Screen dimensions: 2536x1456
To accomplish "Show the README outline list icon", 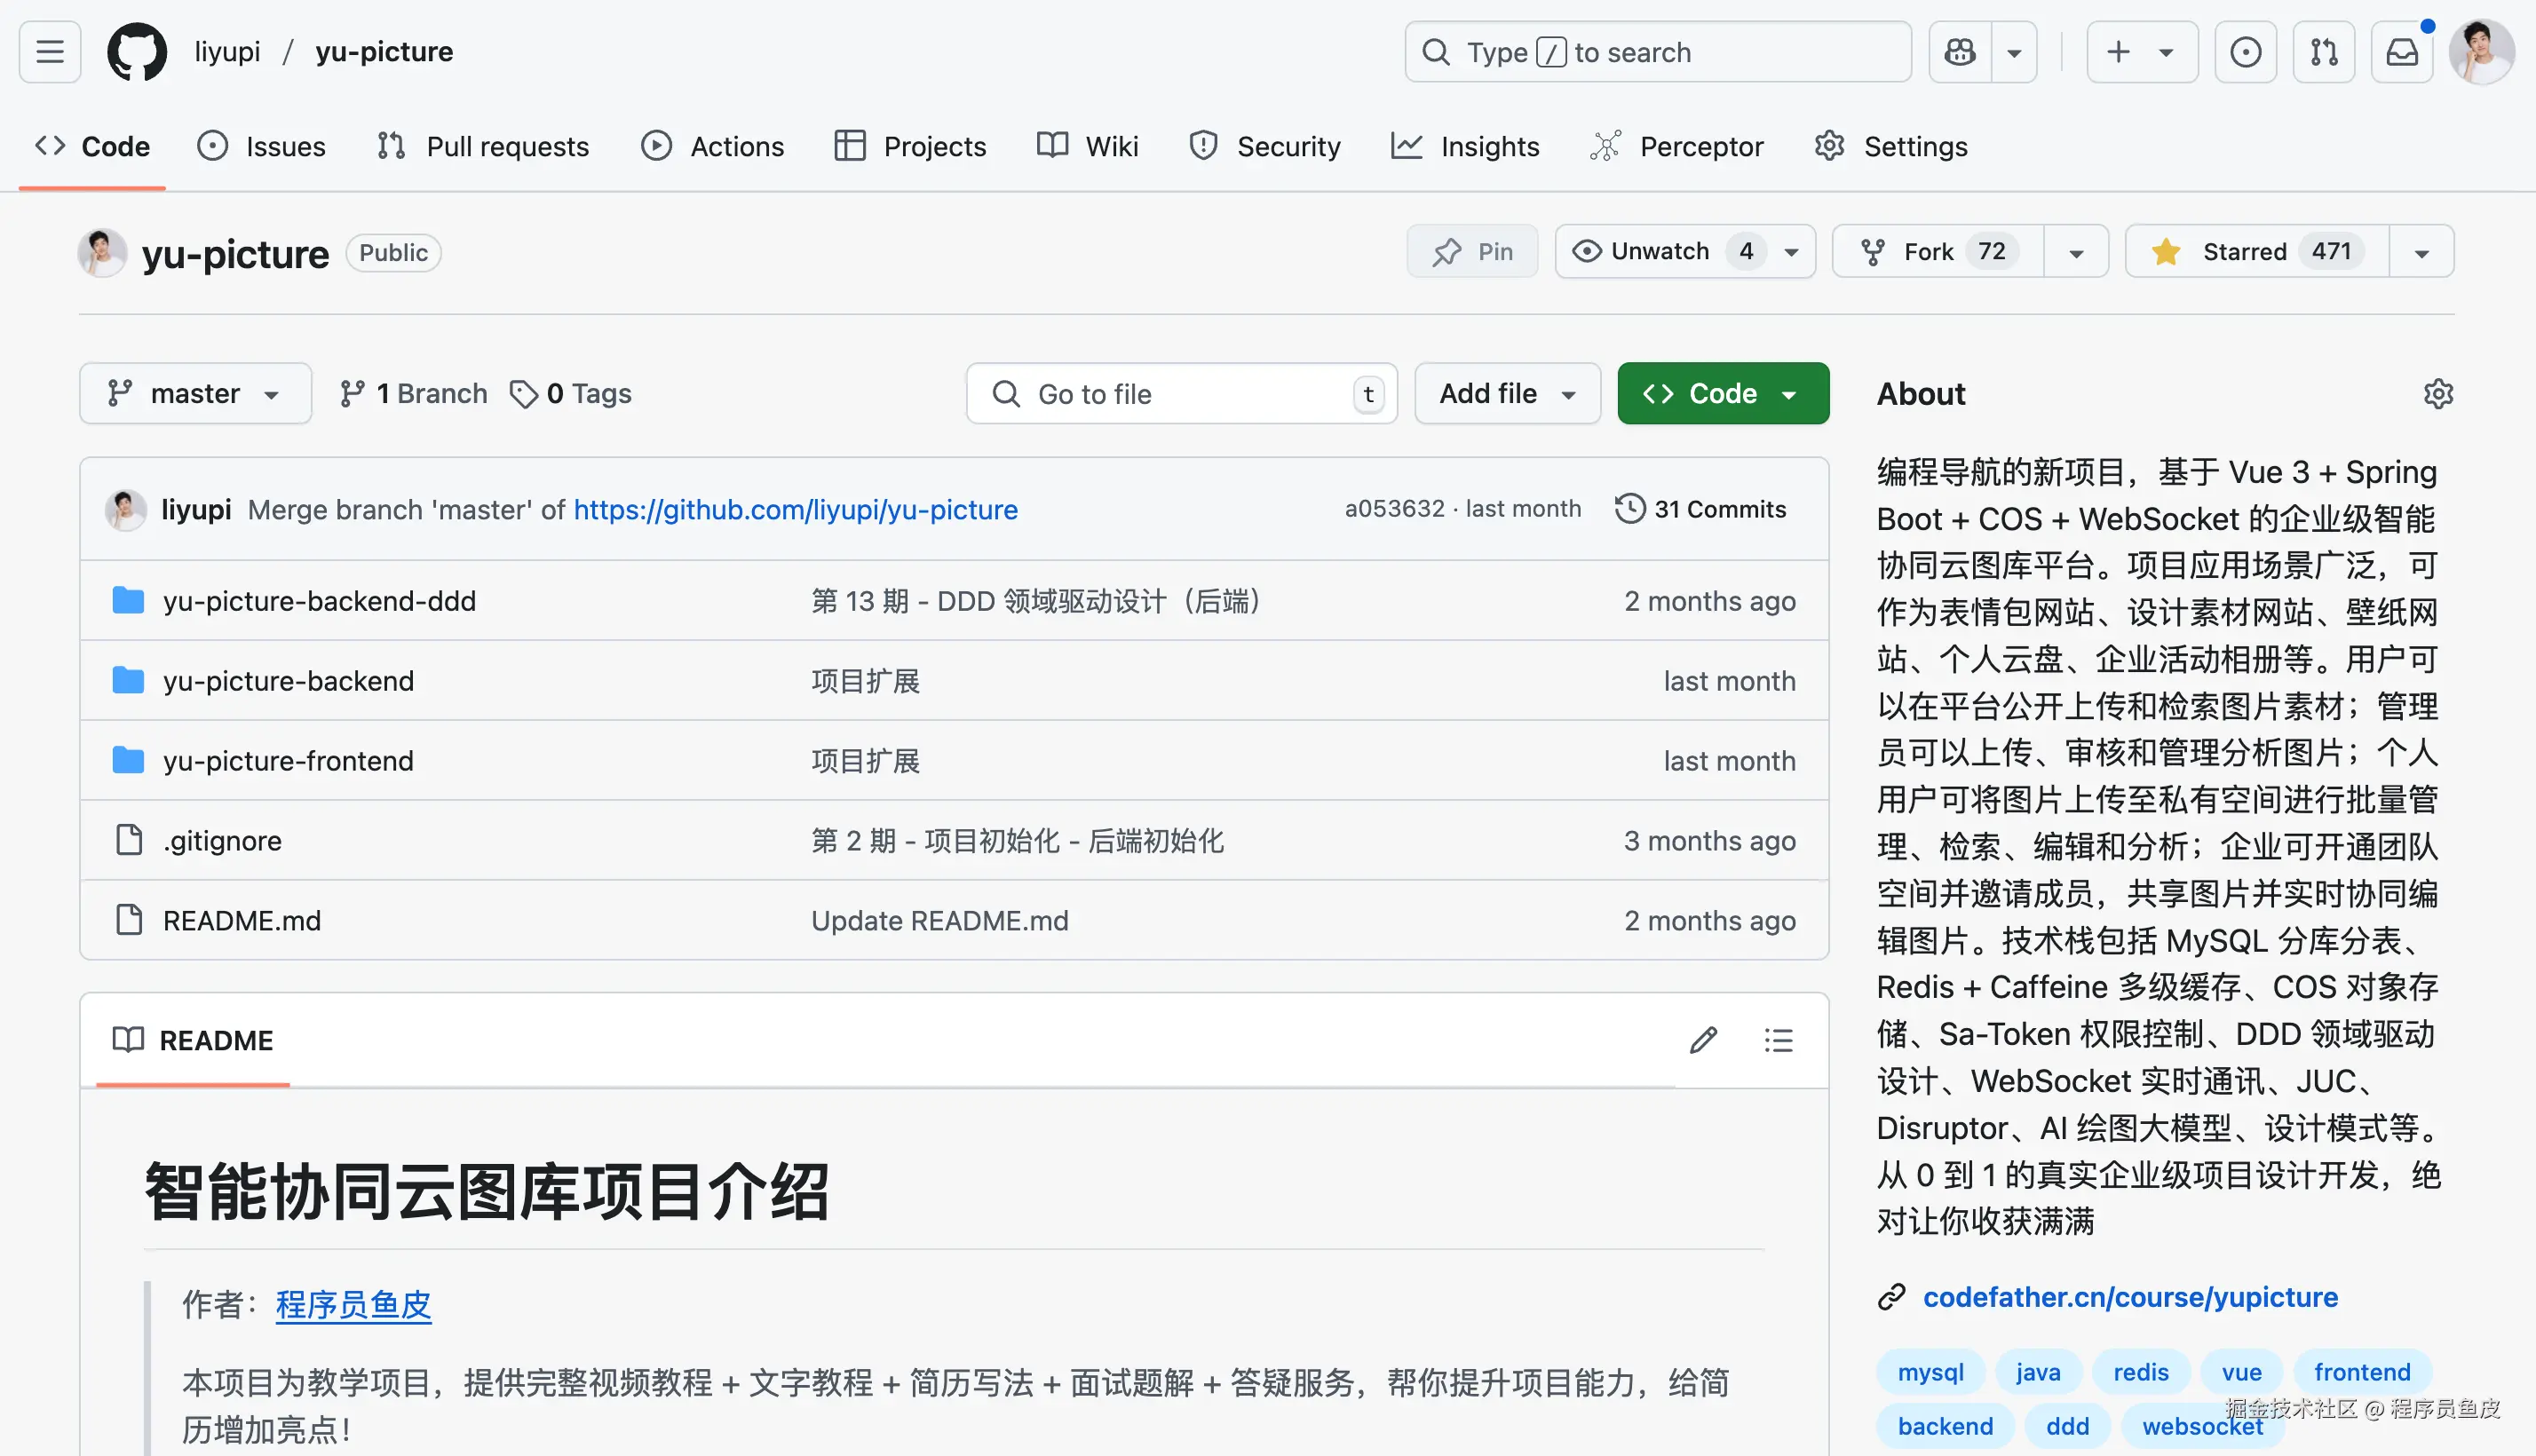I will click(x=1778, y=1040).
